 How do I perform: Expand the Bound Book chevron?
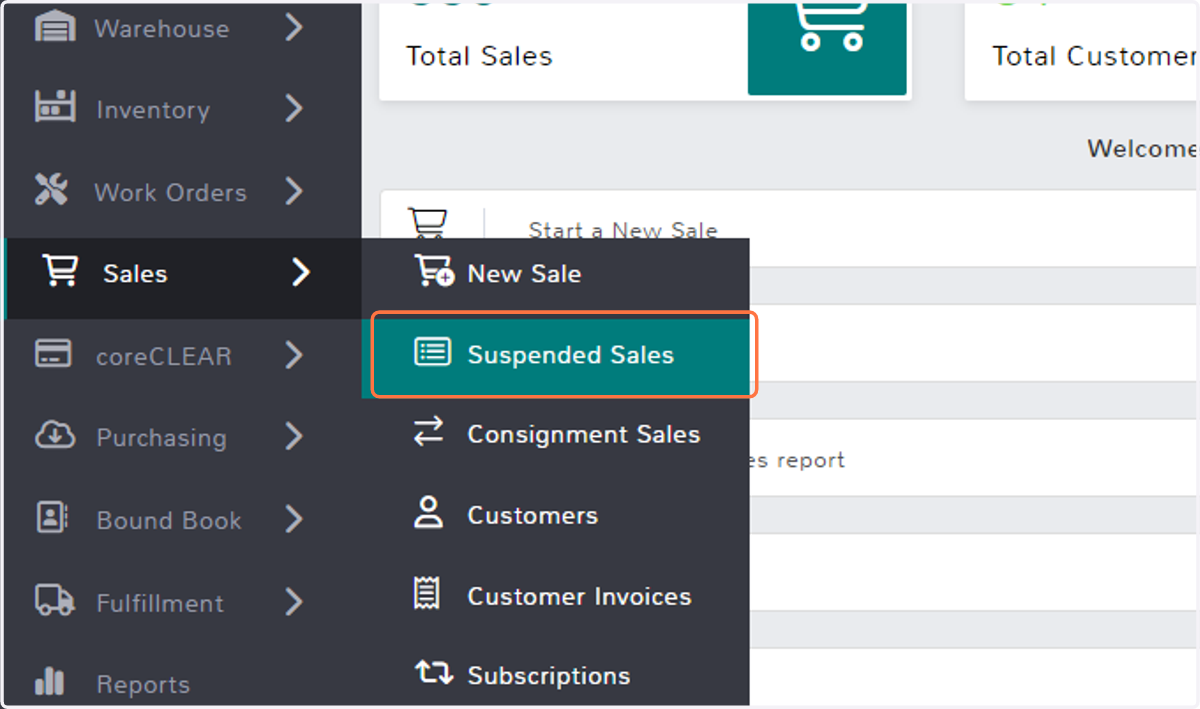pos(293,518)
